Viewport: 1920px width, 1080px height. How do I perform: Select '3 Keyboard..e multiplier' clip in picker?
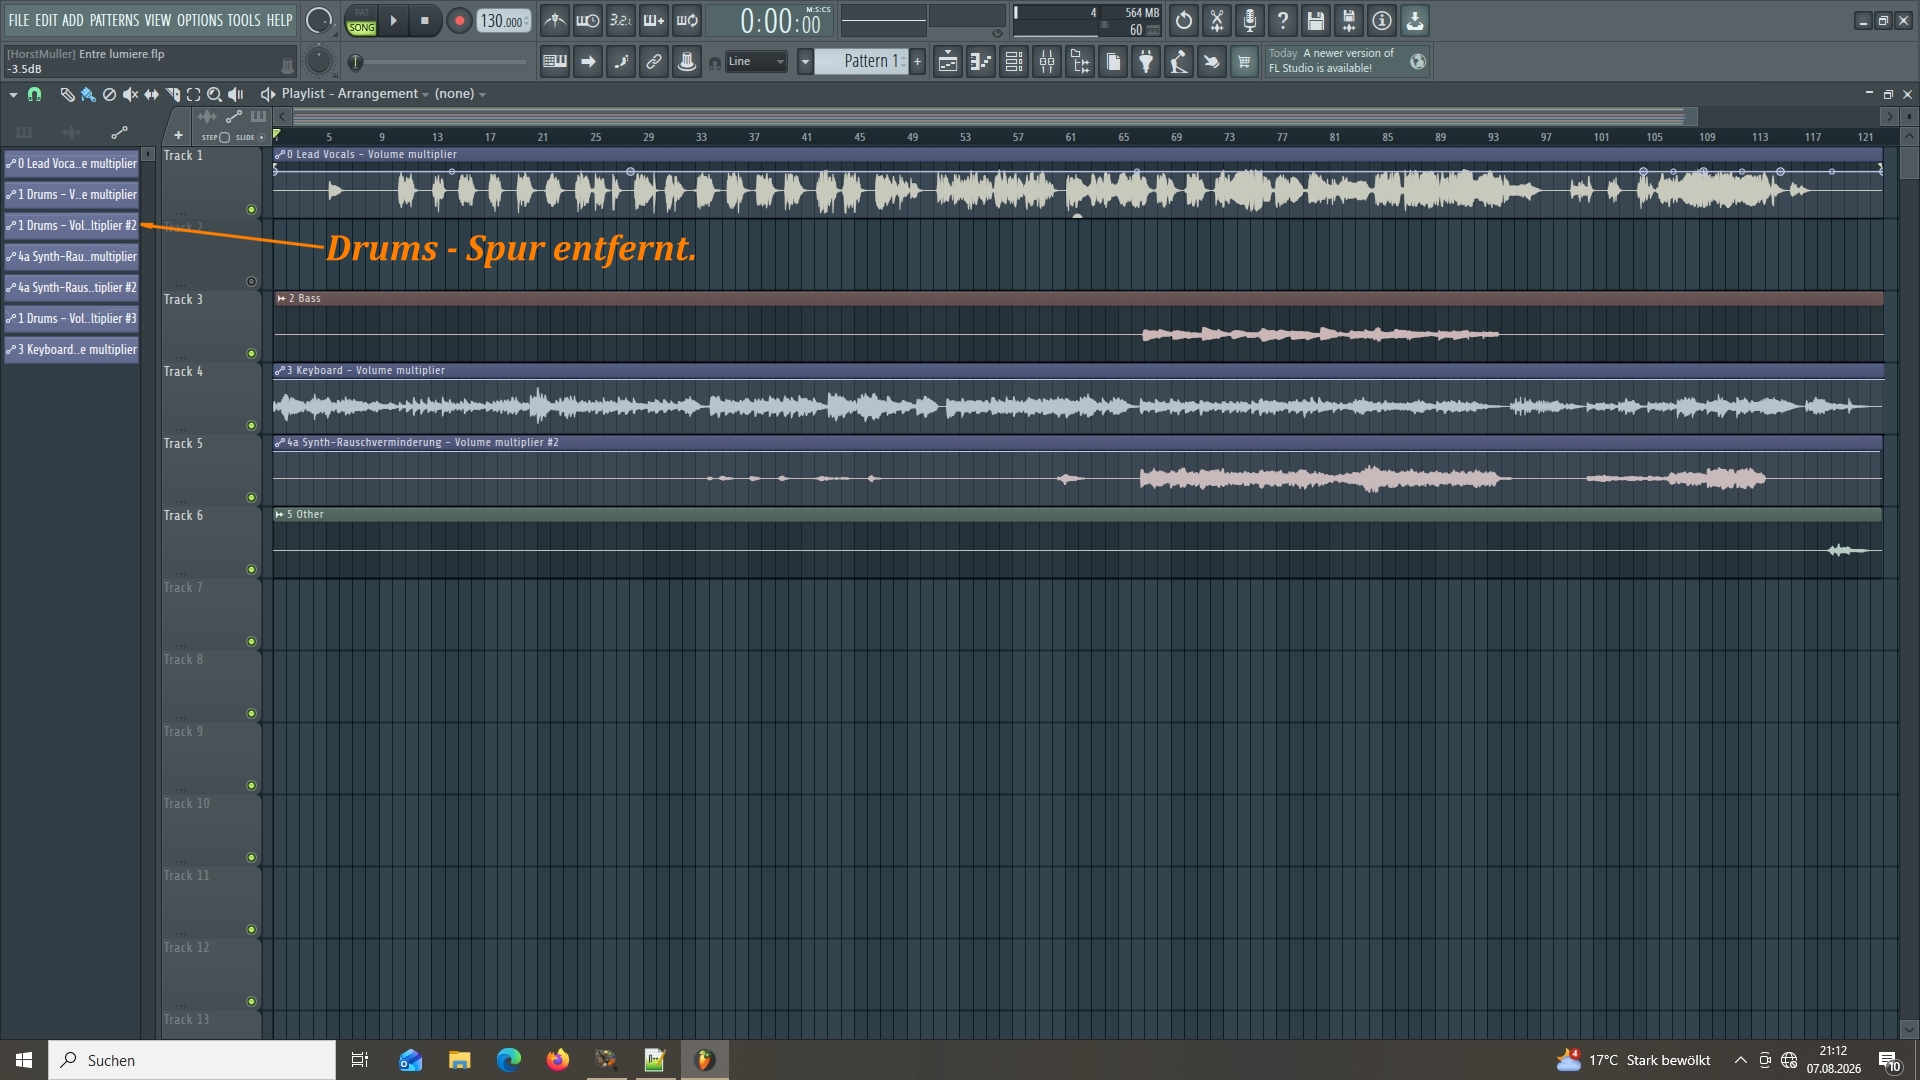pyautogui.click(x=72, y=349)
